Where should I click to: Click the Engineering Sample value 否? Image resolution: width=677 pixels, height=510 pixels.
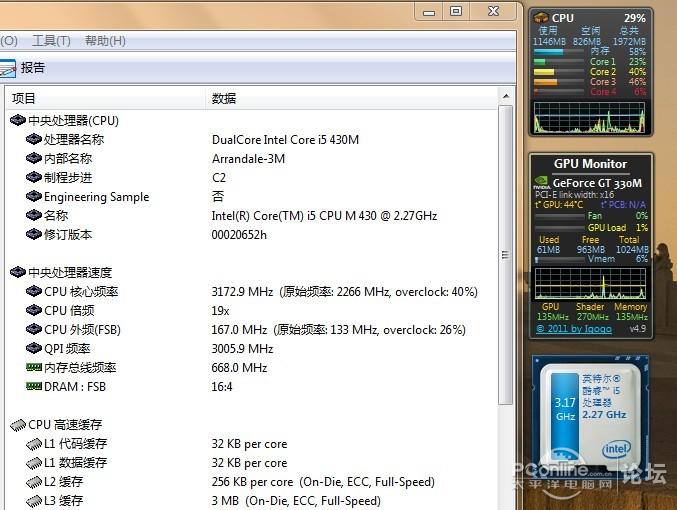[218, 196]
